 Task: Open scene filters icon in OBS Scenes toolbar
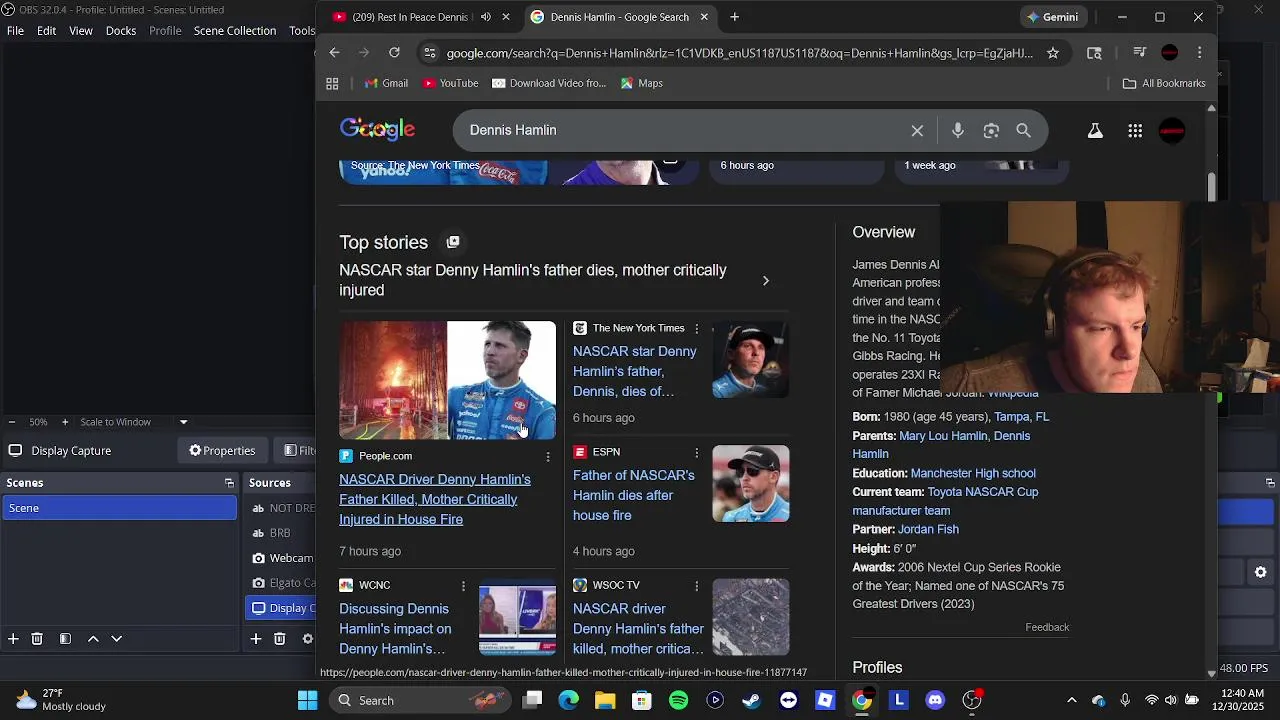point(65,638)
